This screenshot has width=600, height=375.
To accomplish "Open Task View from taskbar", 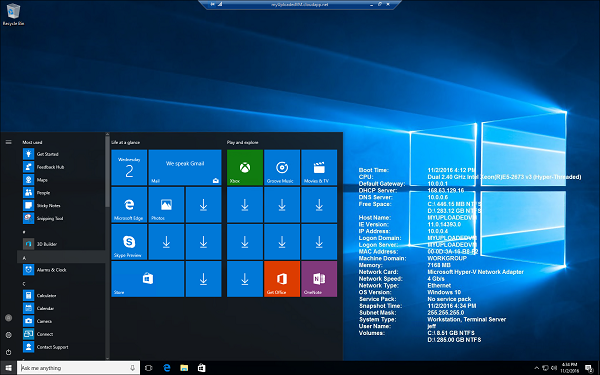I will click(149, 368).
